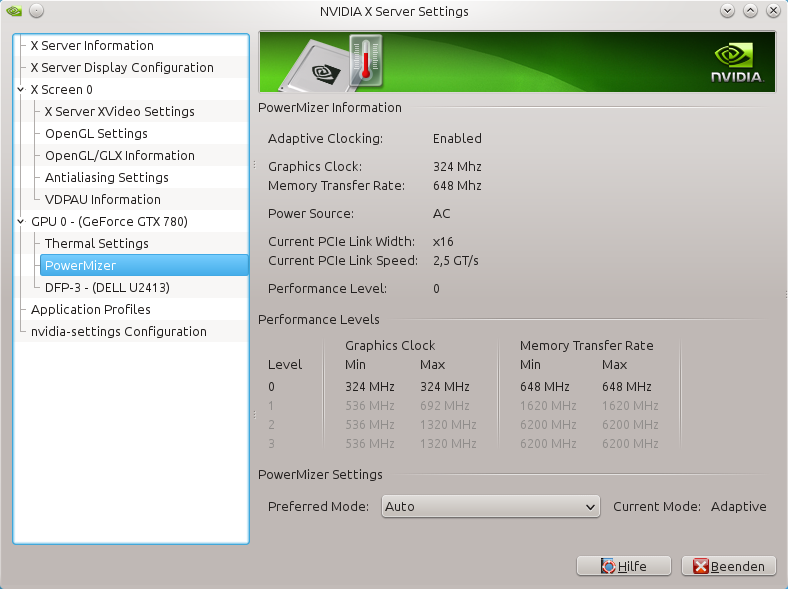Image resolution: width=788 pixels, height=589 pixels.
Task: Click the NVIDIA logo in the banner
Action: pos(737,63)
